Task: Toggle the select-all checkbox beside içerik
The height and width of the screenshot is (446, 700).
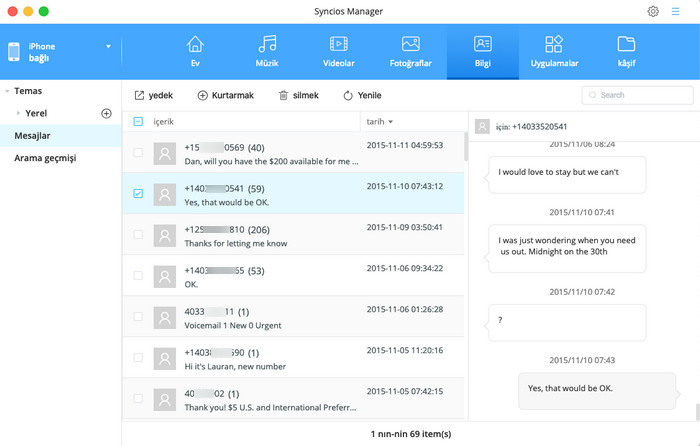Action: point(138,121)
